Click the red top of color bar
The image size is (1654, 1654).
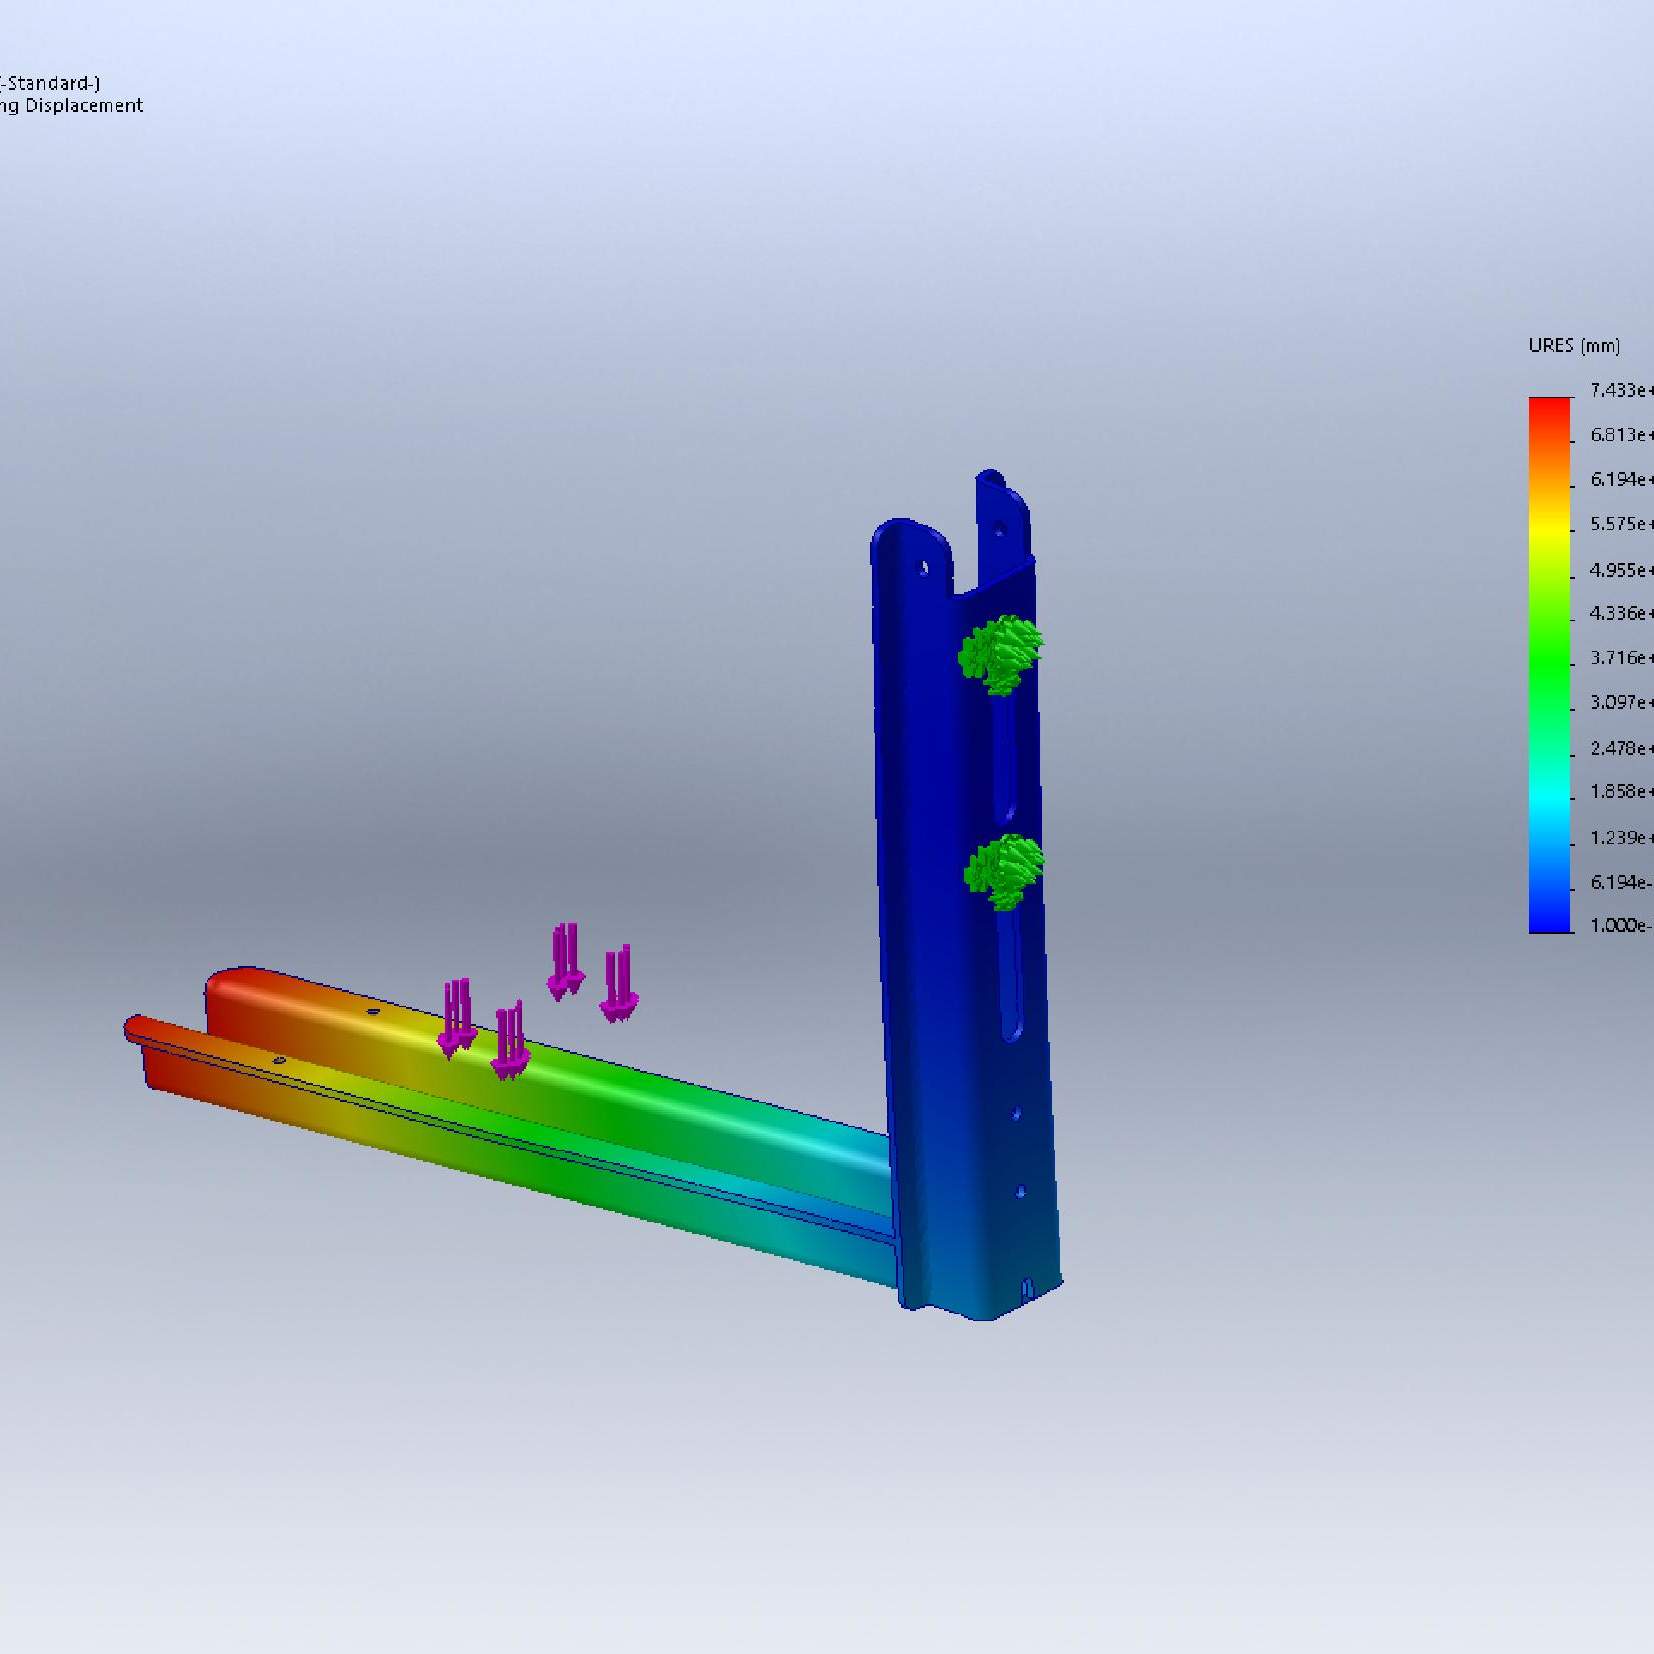(1549, 410)
